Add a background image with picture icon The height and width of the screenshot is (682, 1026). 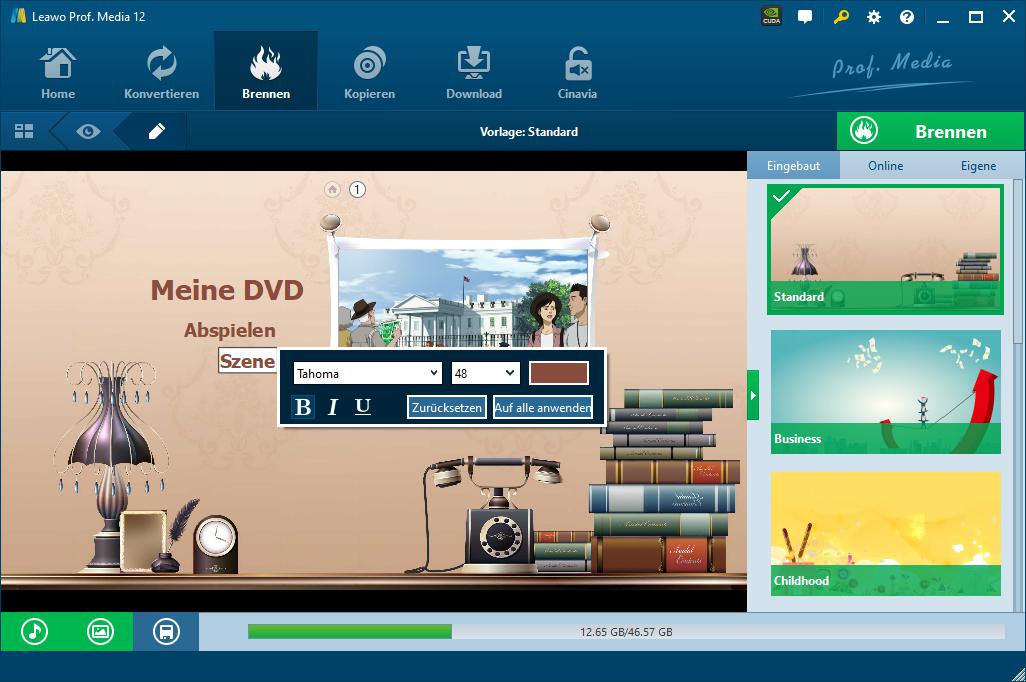click(100, 632)
